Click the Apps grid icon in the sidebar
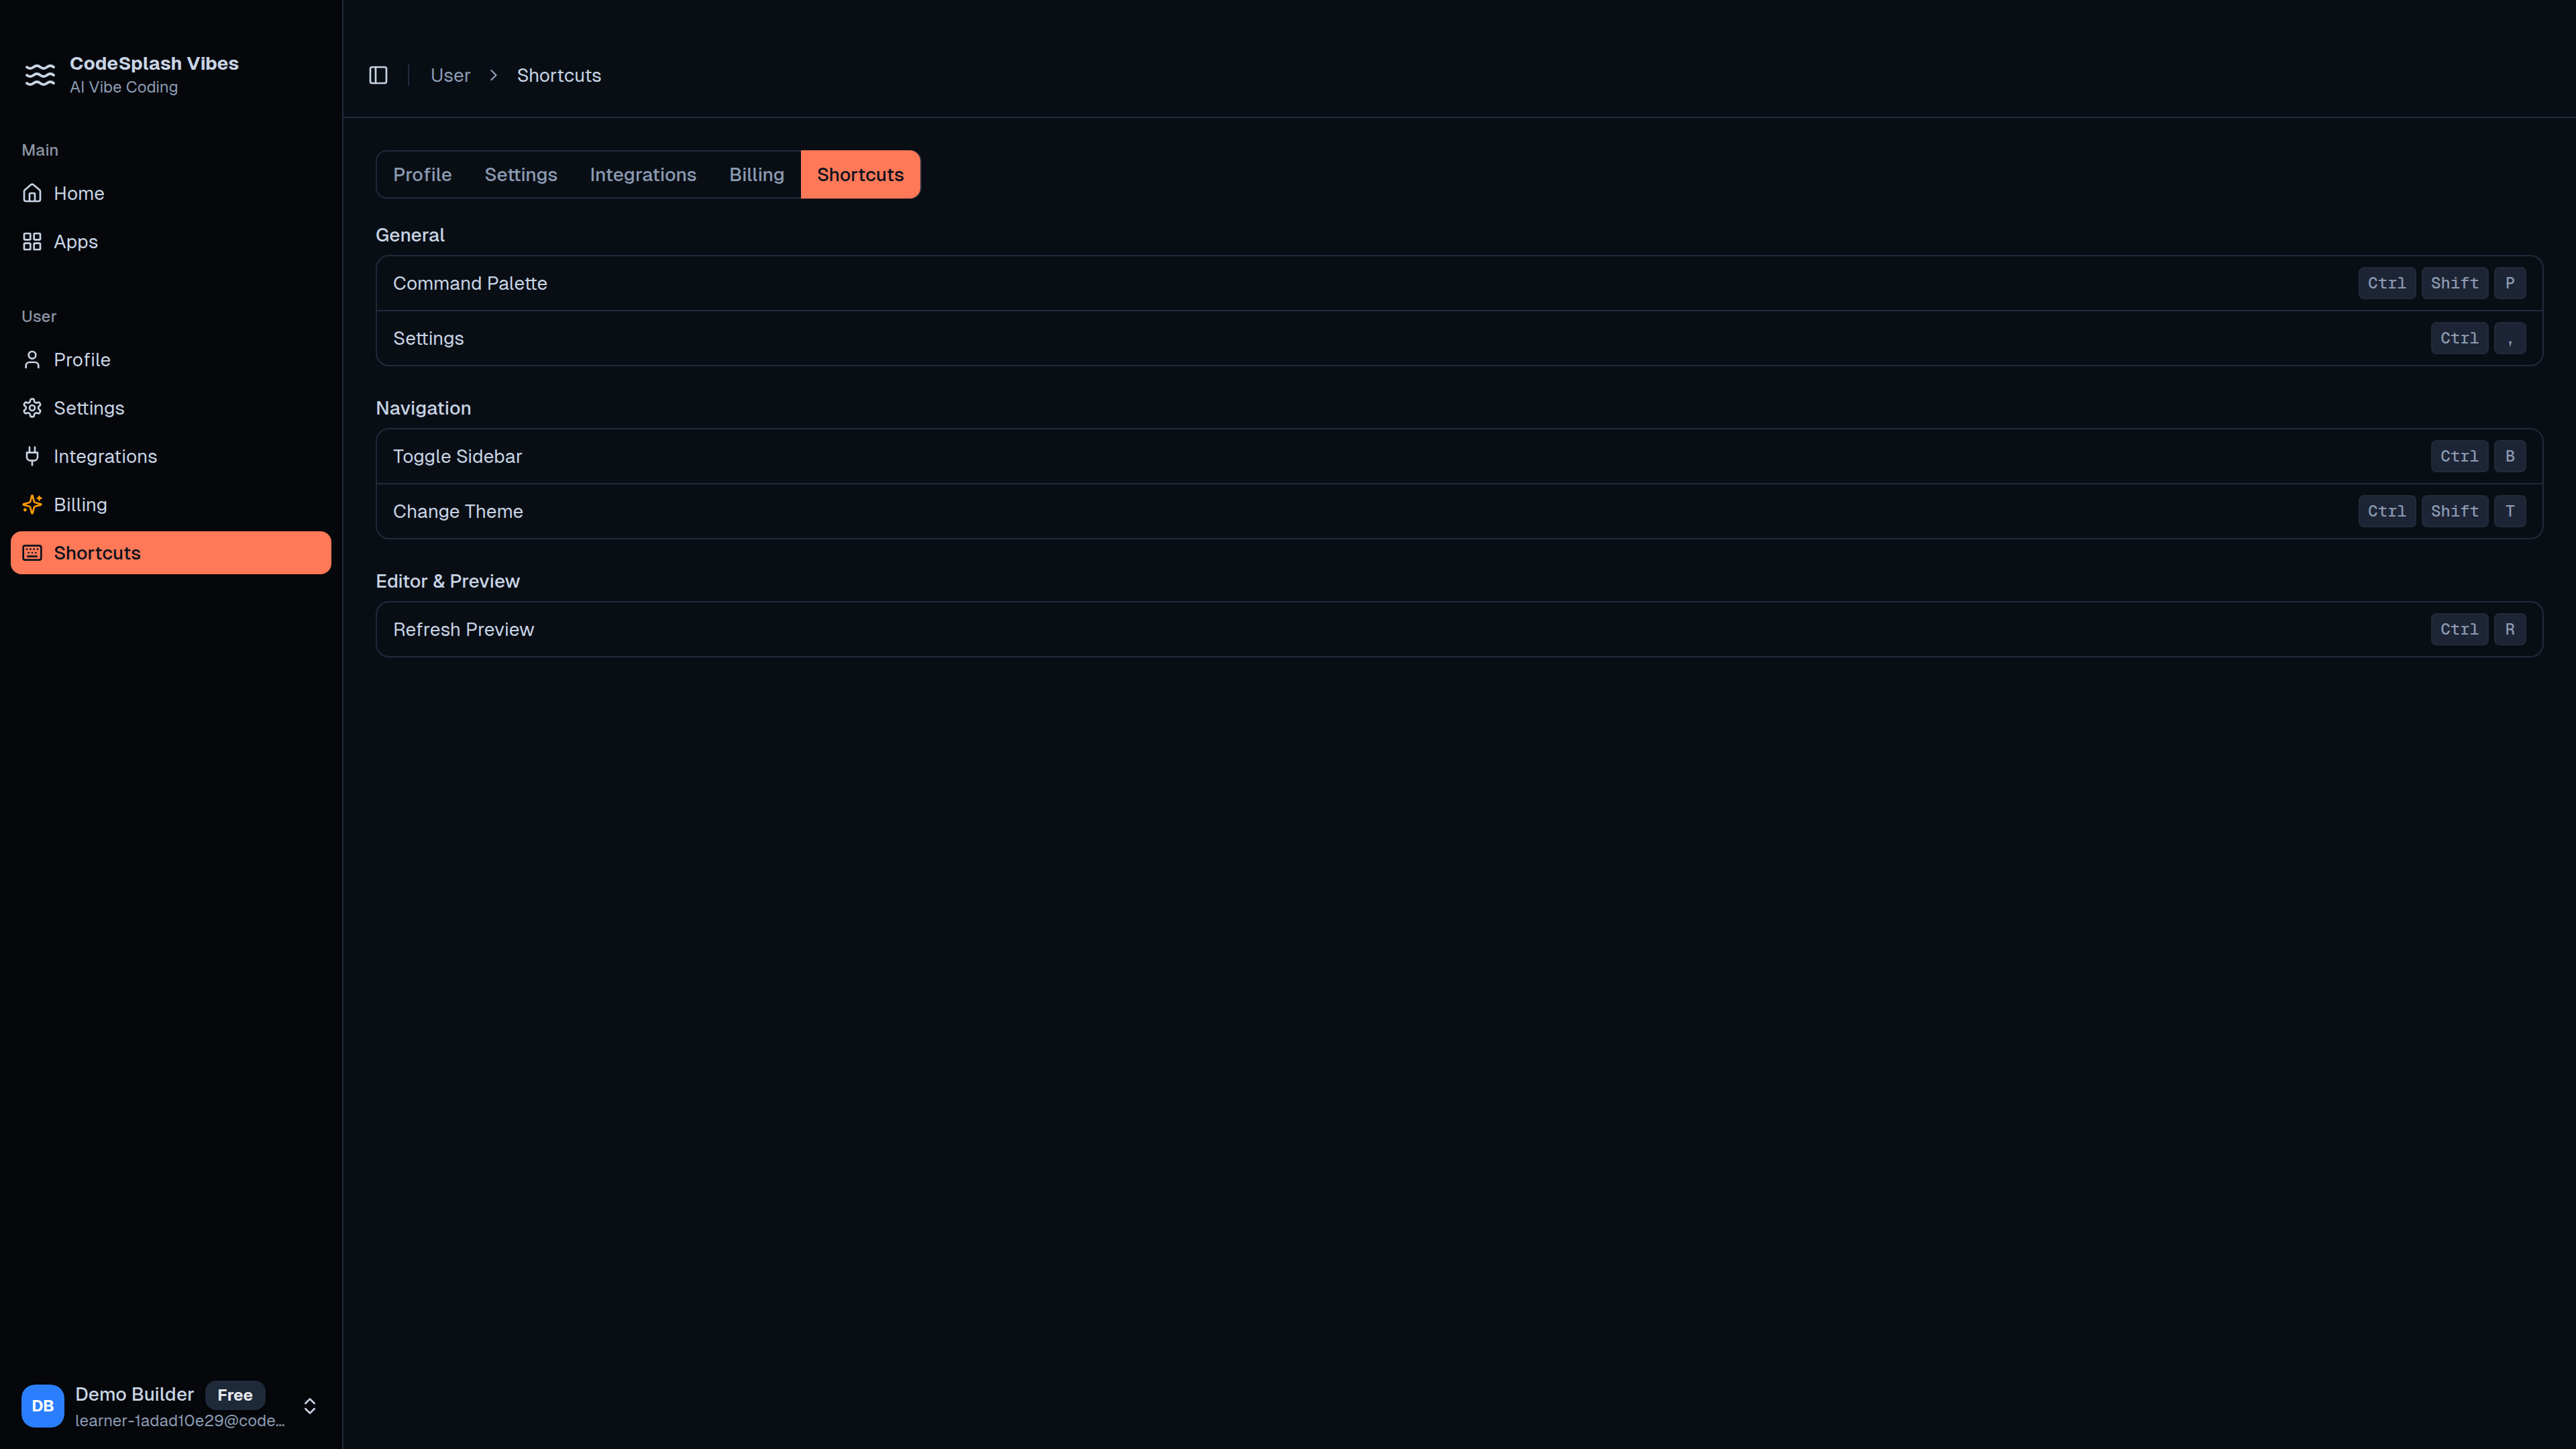This screenshot has height=1449, width=2576. (32, 242)
